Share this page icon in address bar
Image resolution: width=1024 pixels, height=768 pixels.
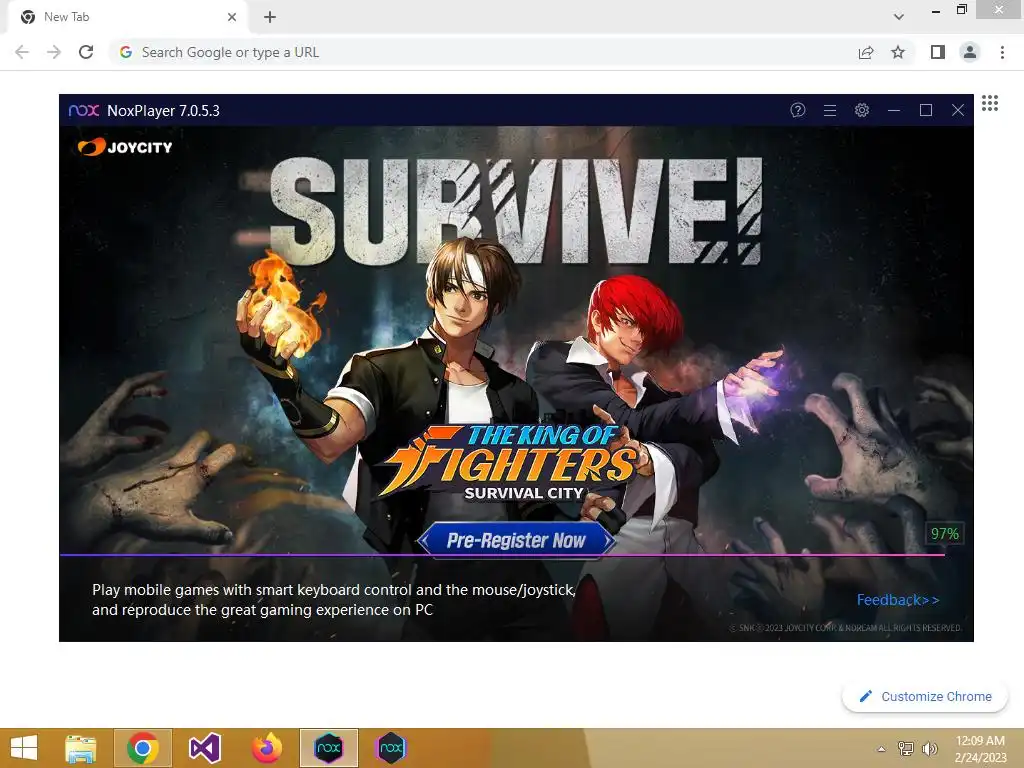point(866,52)
